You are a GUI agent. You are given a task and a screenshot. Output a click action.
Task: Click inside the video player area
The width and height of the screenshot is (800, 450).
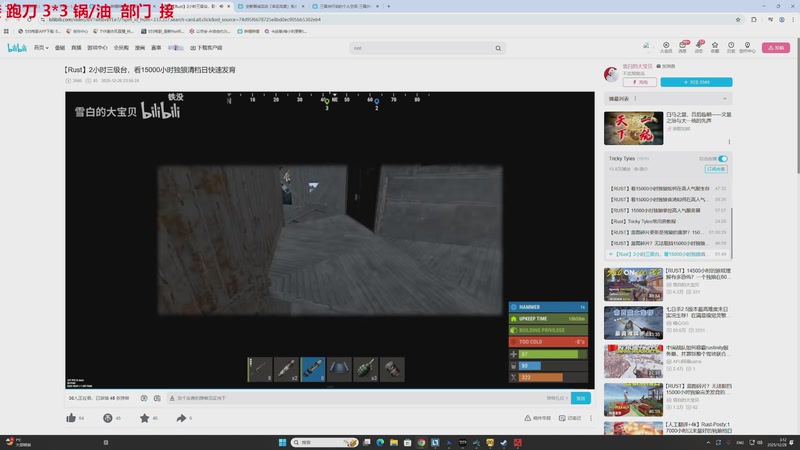[x=330, y=240]
